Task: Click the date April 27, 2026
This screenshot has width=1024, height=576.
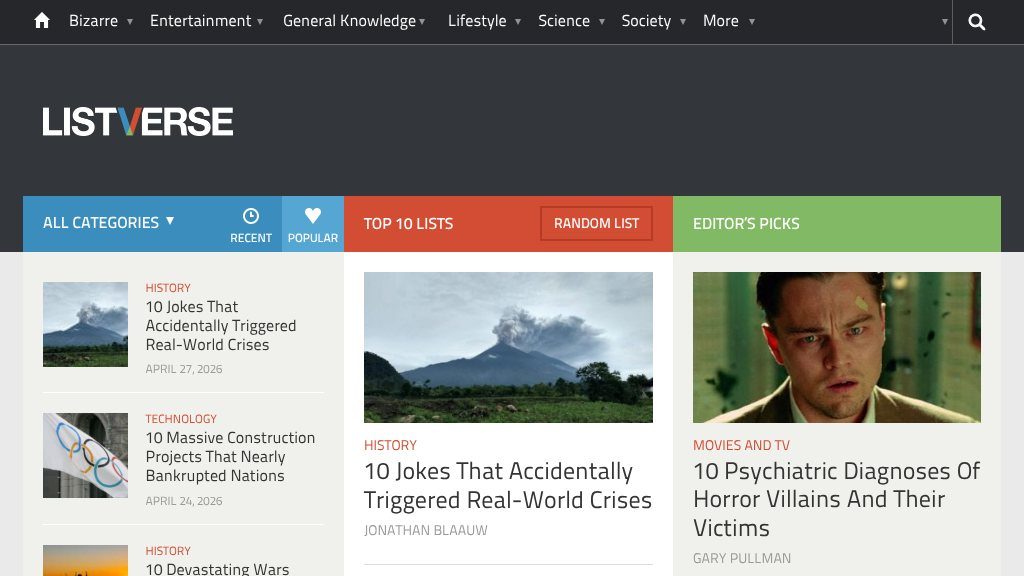Action: [184, 369]
